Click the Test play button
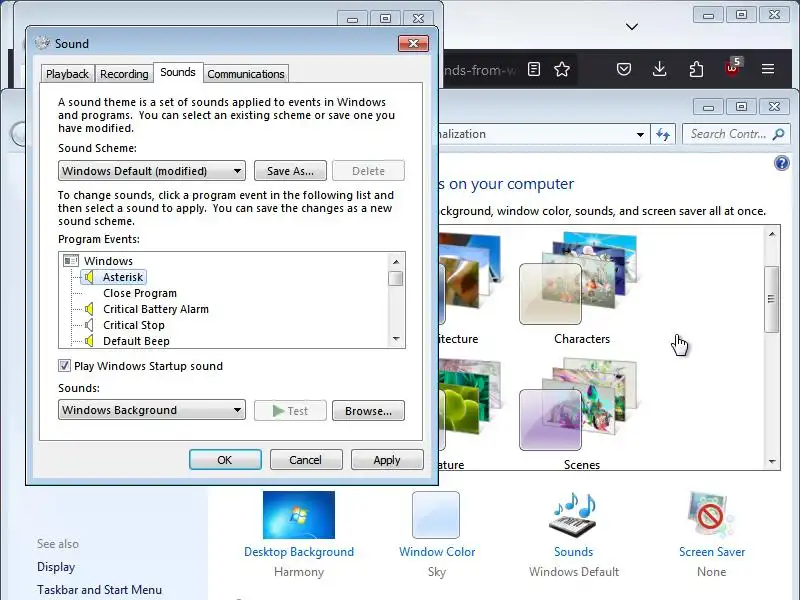The width and height of the screenshot is (800, 600). (290, 411)
